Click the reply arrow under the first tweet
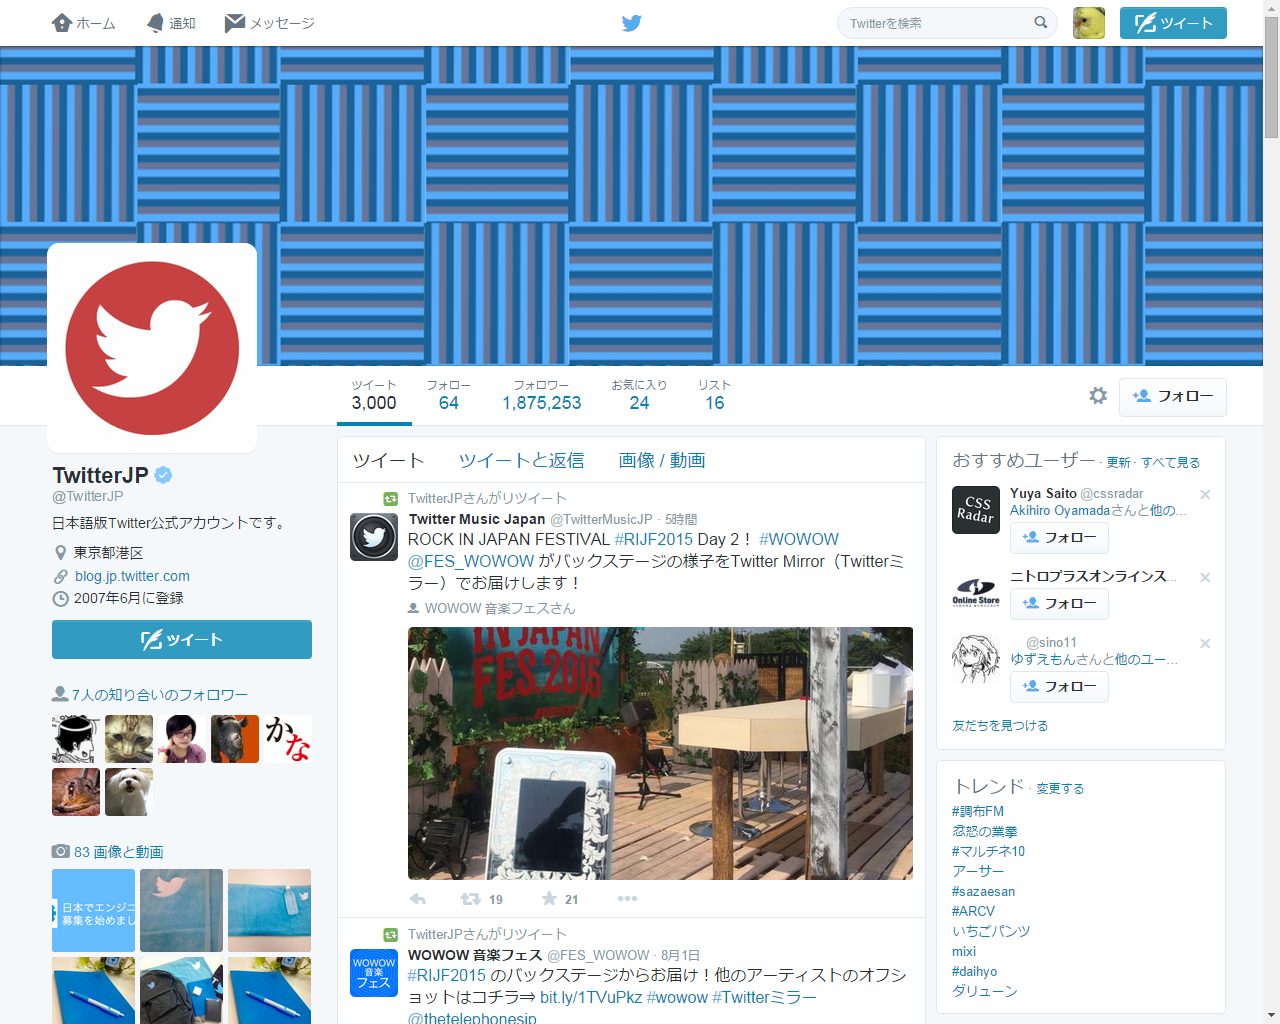The width and height of the screenshot is (1280, 1024). tap(418, 899)
